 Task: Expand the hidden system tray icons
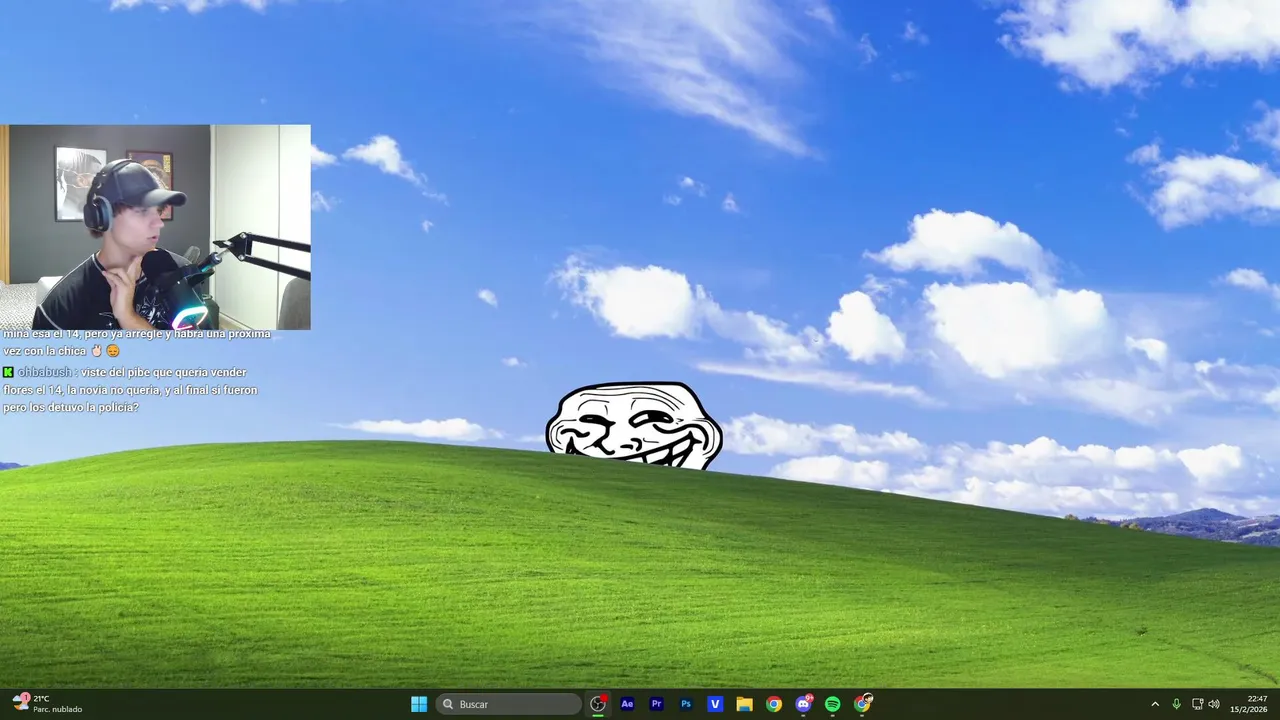pos(1155,704)
